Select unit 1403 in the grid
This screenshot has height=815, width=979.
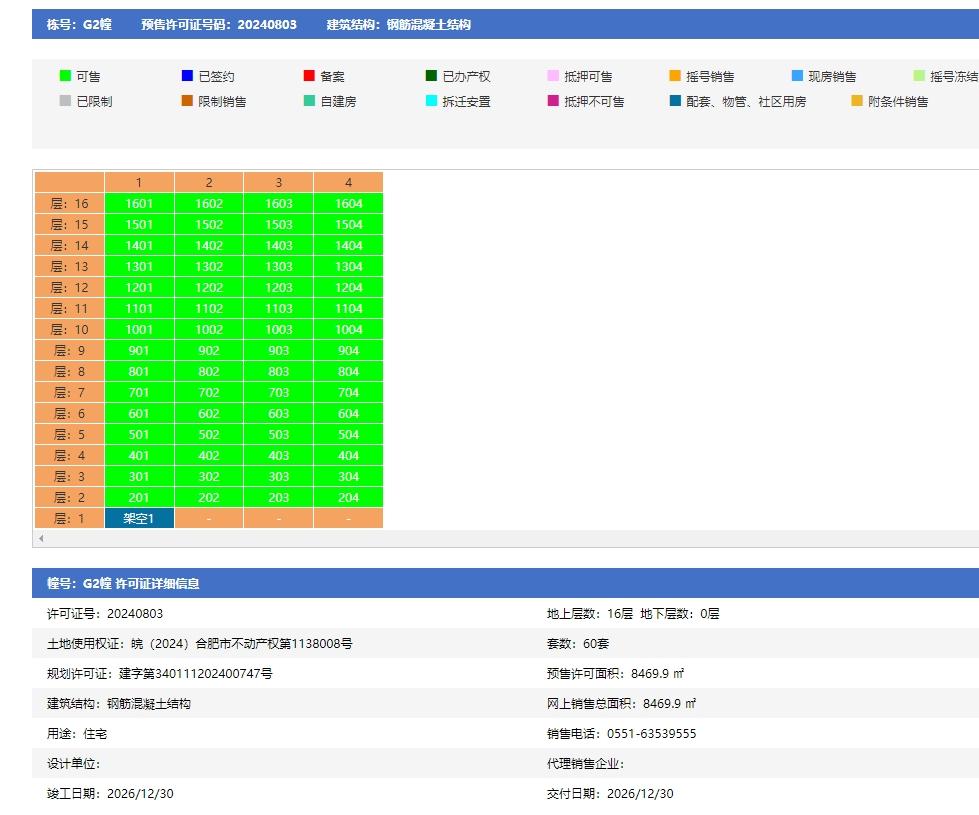[278, 245]
